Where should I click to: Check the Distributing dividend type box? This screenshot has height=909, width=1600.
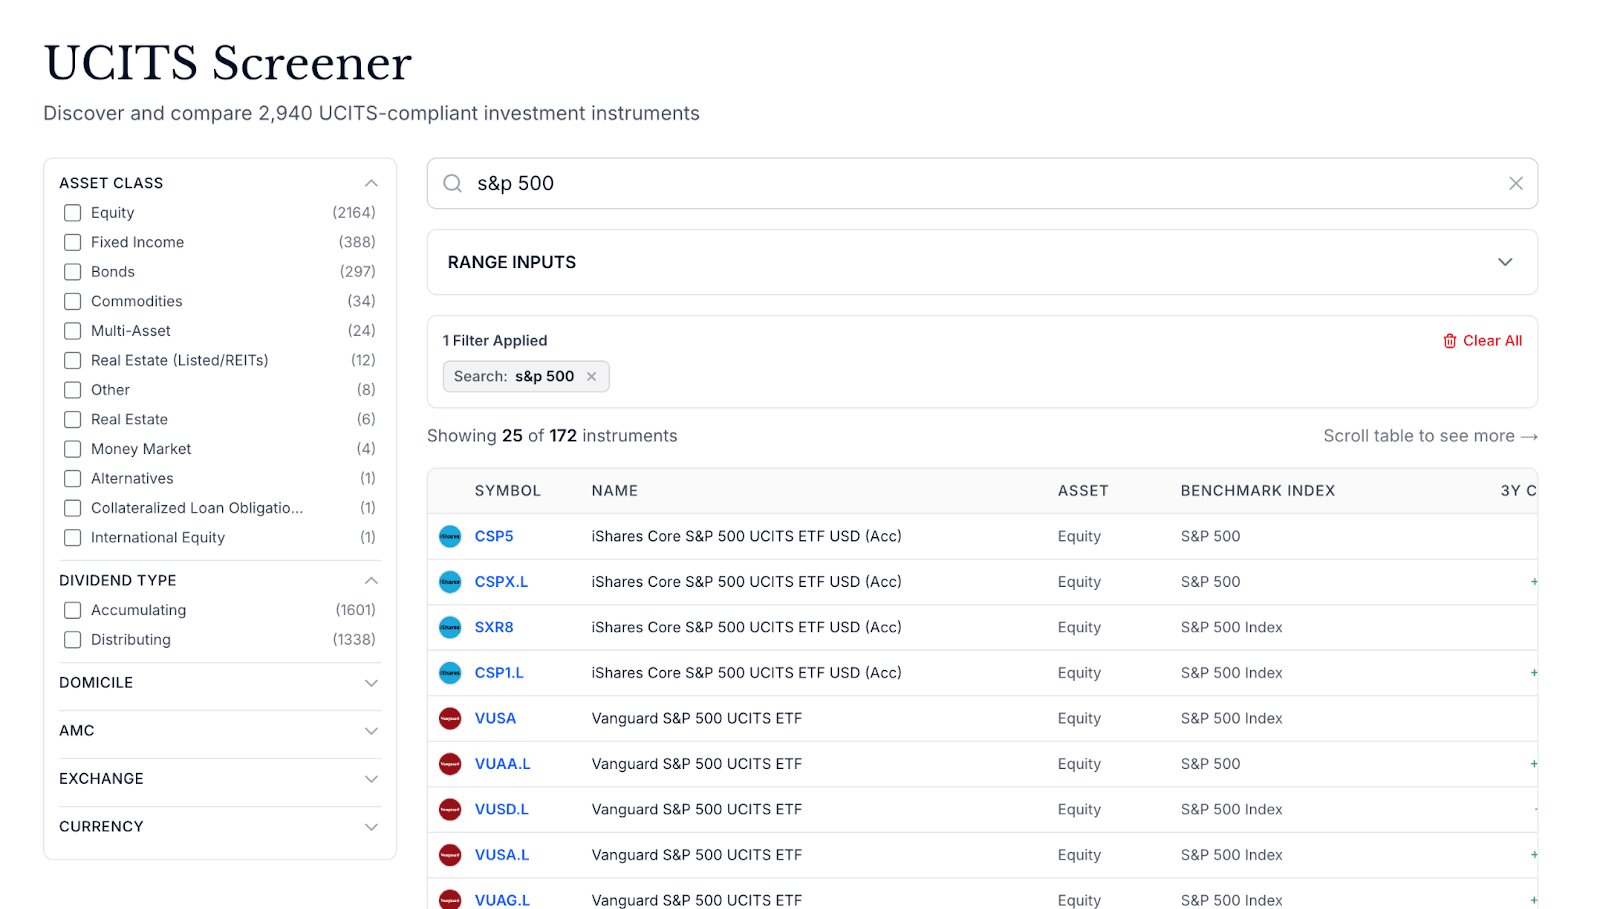72,640
